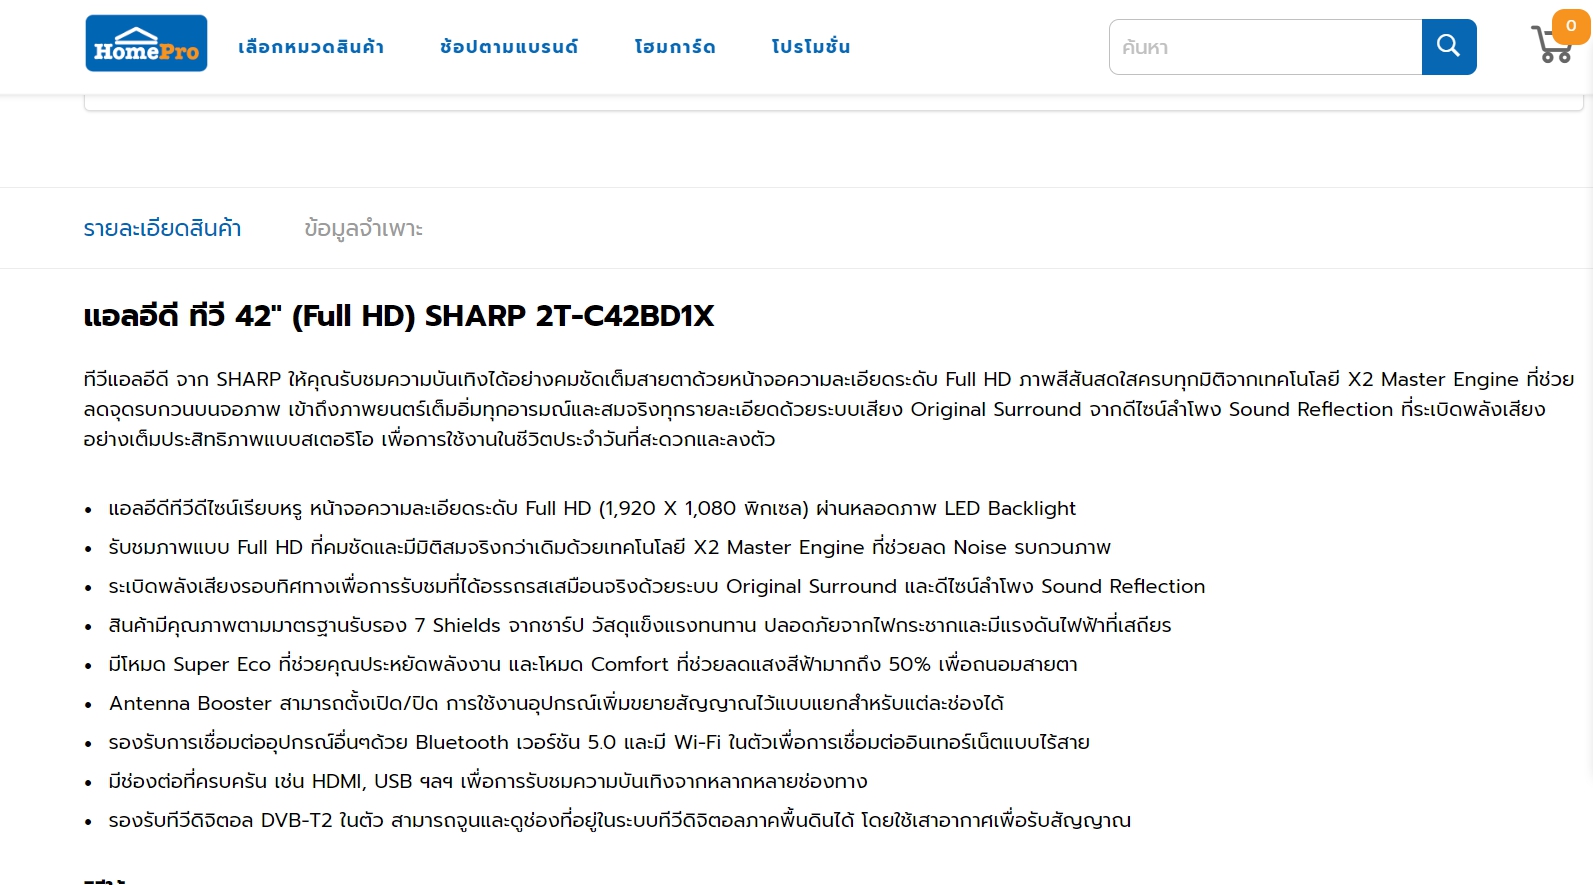Click the bullet about X2 Master Engine Noise
Viewport: 1593px width, 885px height.
click(x=610, y=547)
